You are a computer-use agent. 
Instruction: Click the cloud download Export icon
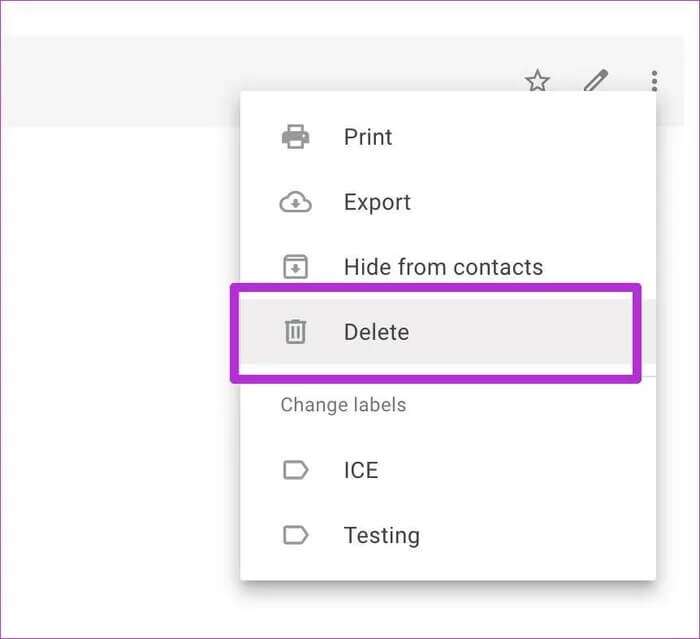click(x=295, y=202)
